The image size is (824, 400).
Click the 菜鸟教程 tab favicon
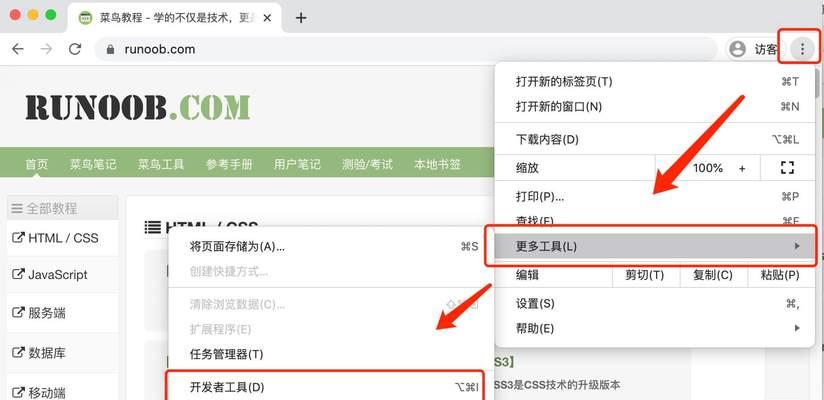(x=85, y=18)
